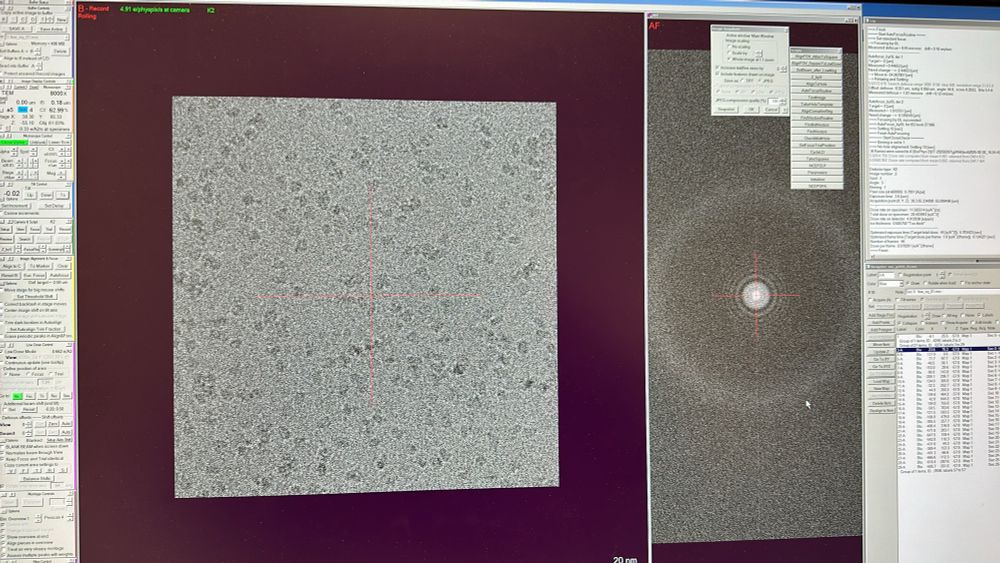Viewport: 1000px width, 563px height.
Task: Click Cancel in the image snapshot dialog
Action: (771, 110)
